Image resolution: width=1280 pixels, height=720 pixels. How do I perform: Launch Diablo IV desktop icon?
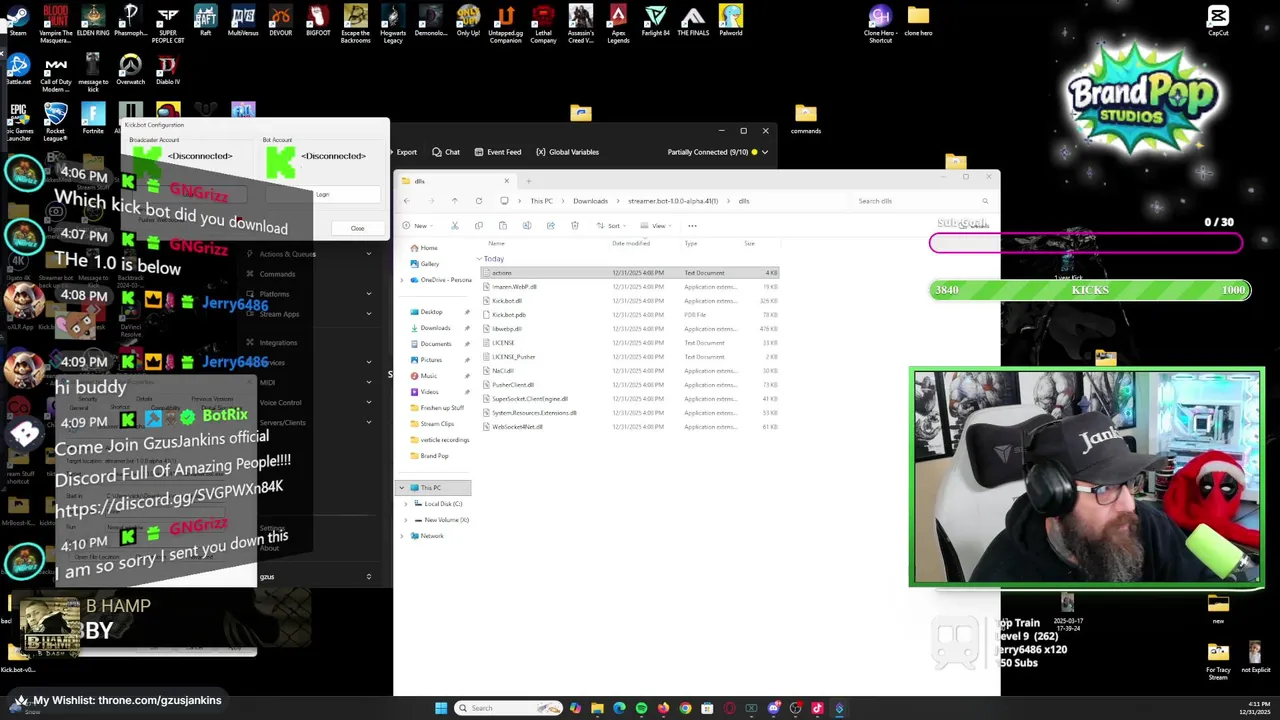click(x=168, y=69)
